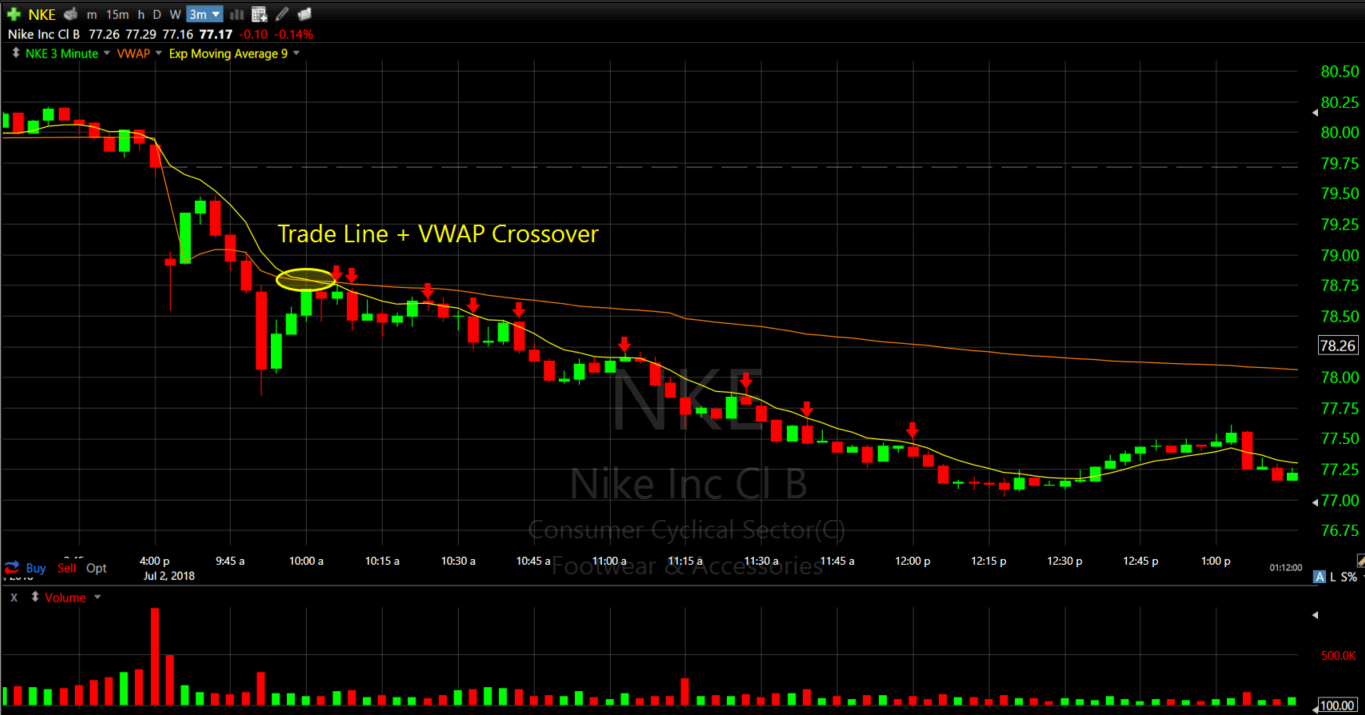Switch to the Daily timeframe
The image size is (1365, 715).
point(156,14)
